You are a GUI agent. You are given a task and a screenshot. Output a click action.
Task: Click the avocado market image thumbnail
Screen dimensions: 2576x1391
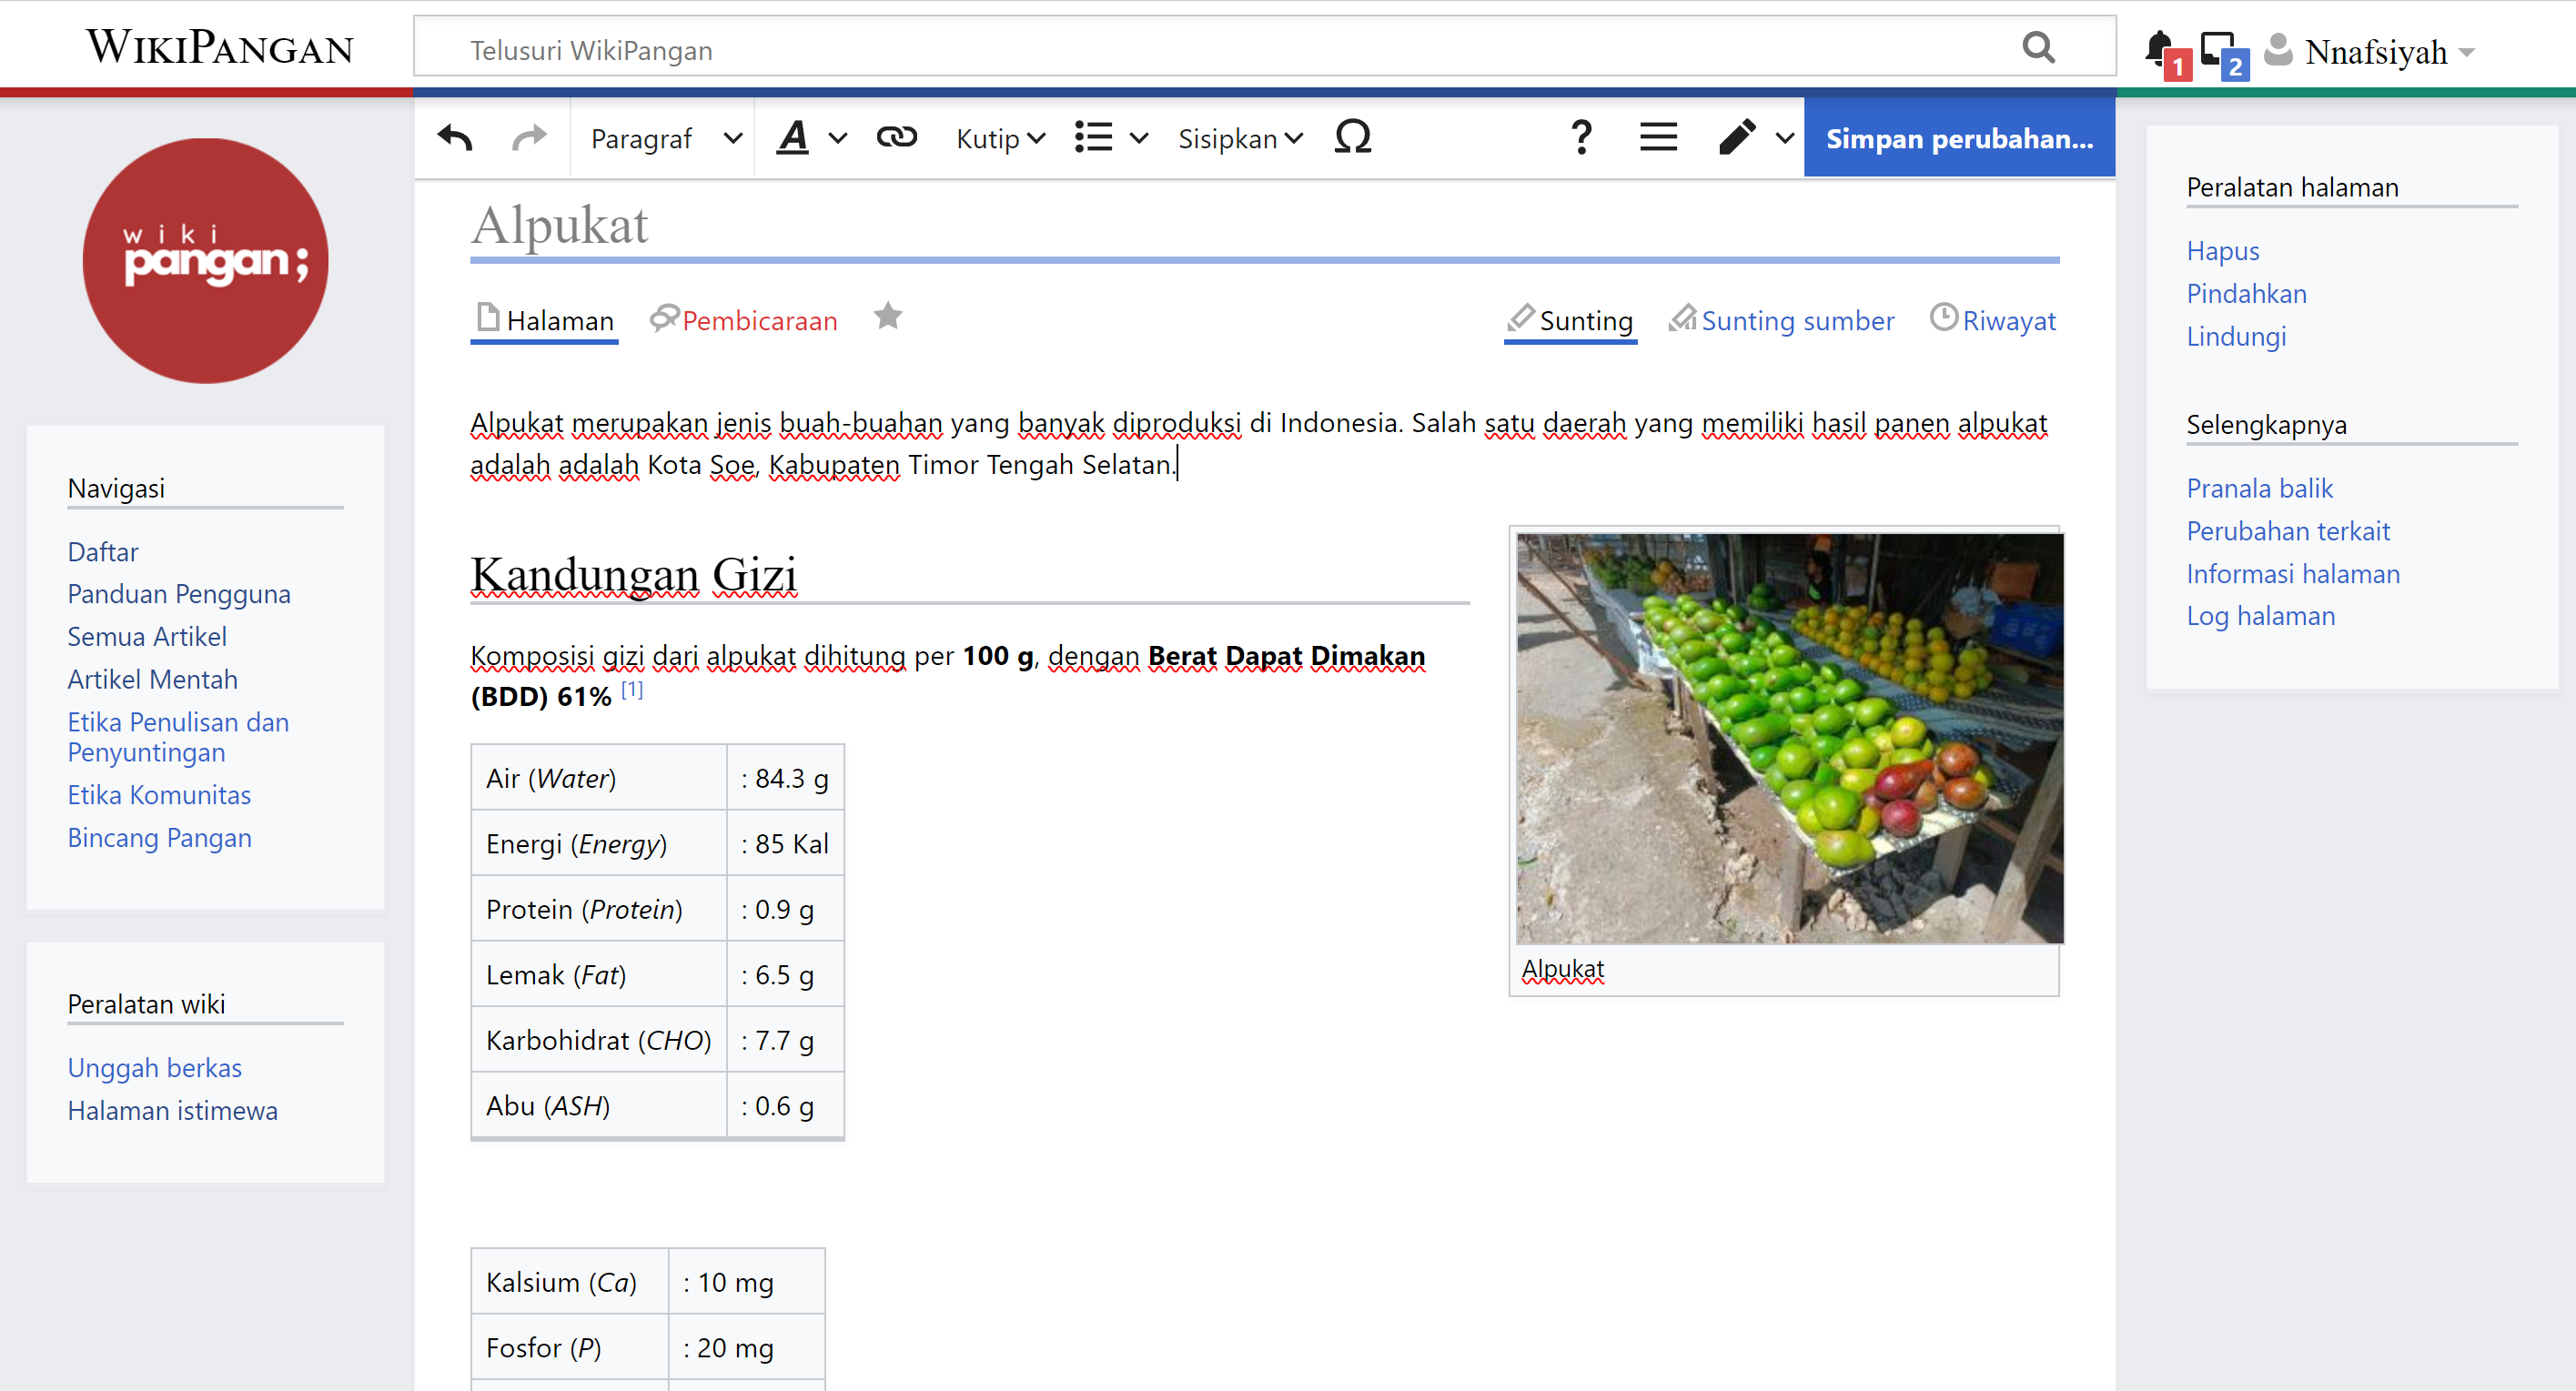pos(1789,738)
